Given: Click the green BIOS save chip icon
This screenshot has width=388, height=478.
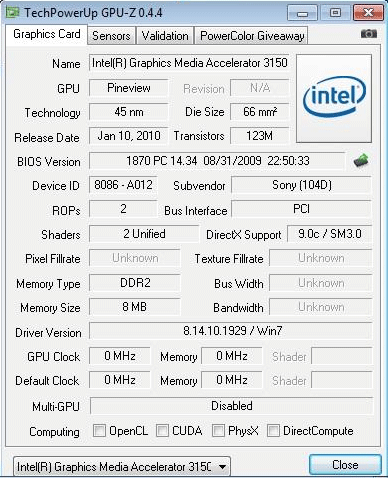Looking at the screenshot, I should pyautogui.click(x=361, y=161).
